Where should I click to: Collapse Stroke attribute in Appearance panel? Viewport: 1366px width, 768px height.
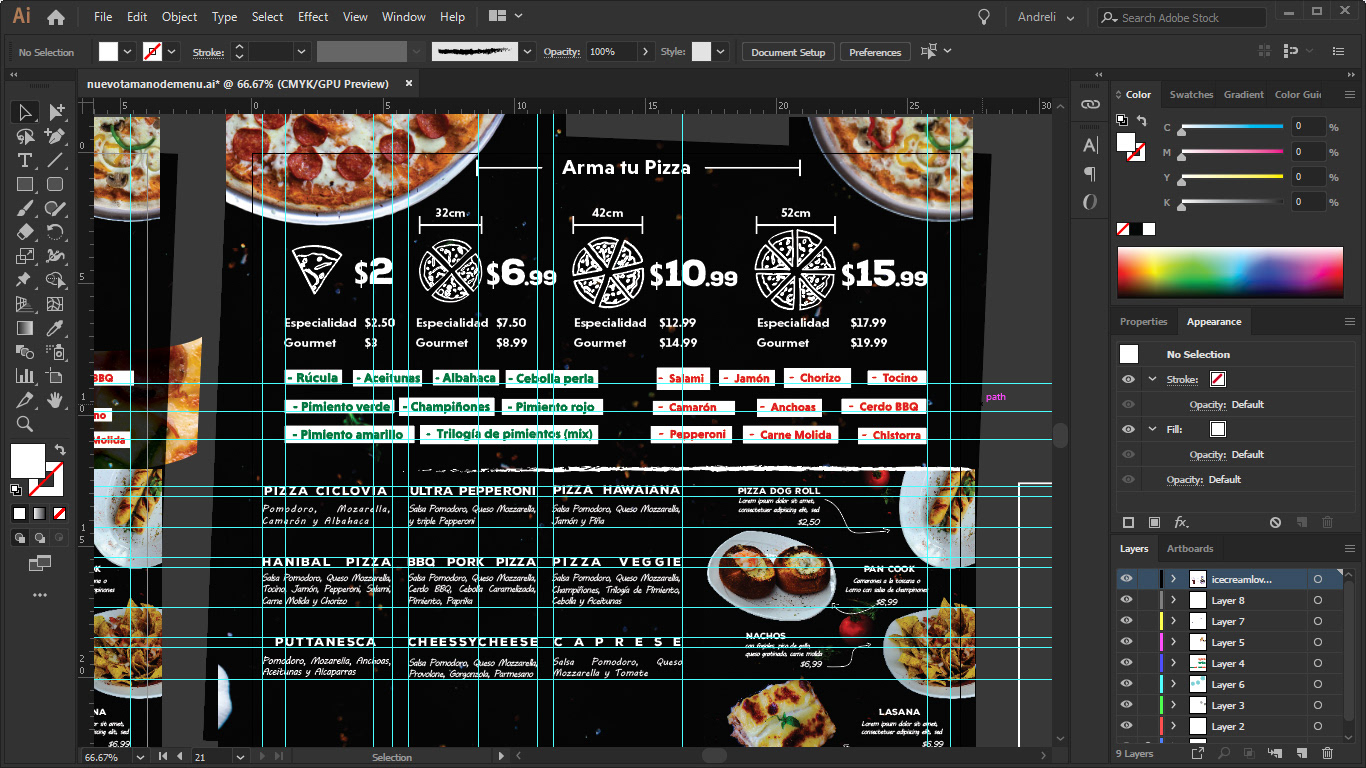(1152, 379)
